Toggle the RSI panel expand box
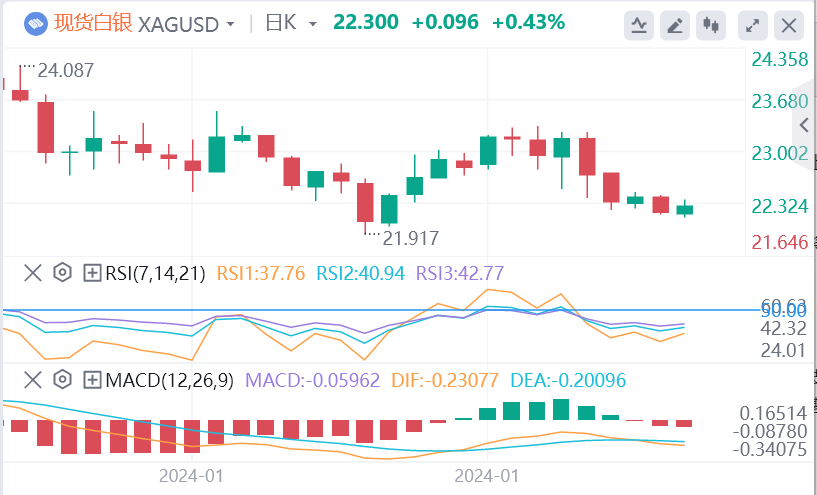Image resolution: width=817 pixels, height=495 pixels. [92, 272]
